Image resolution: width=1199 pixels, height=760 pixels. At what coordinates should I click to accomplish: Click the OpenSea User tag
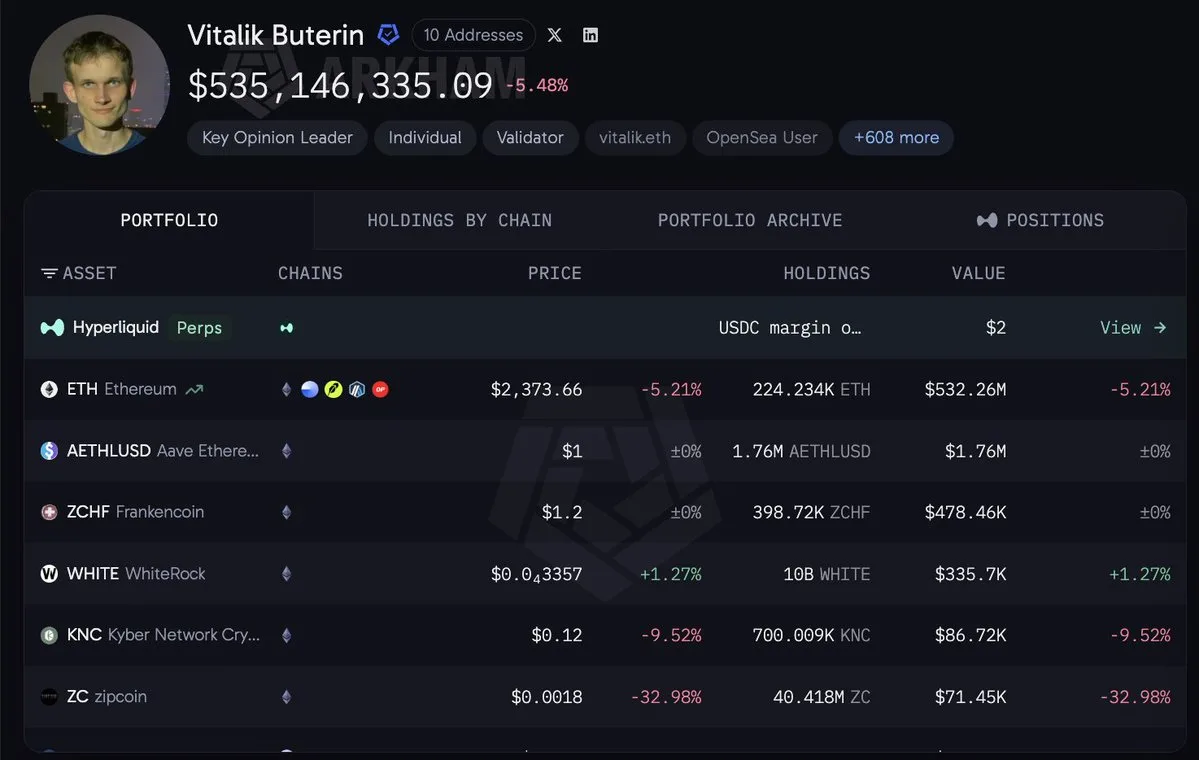(x=762, y=138)
